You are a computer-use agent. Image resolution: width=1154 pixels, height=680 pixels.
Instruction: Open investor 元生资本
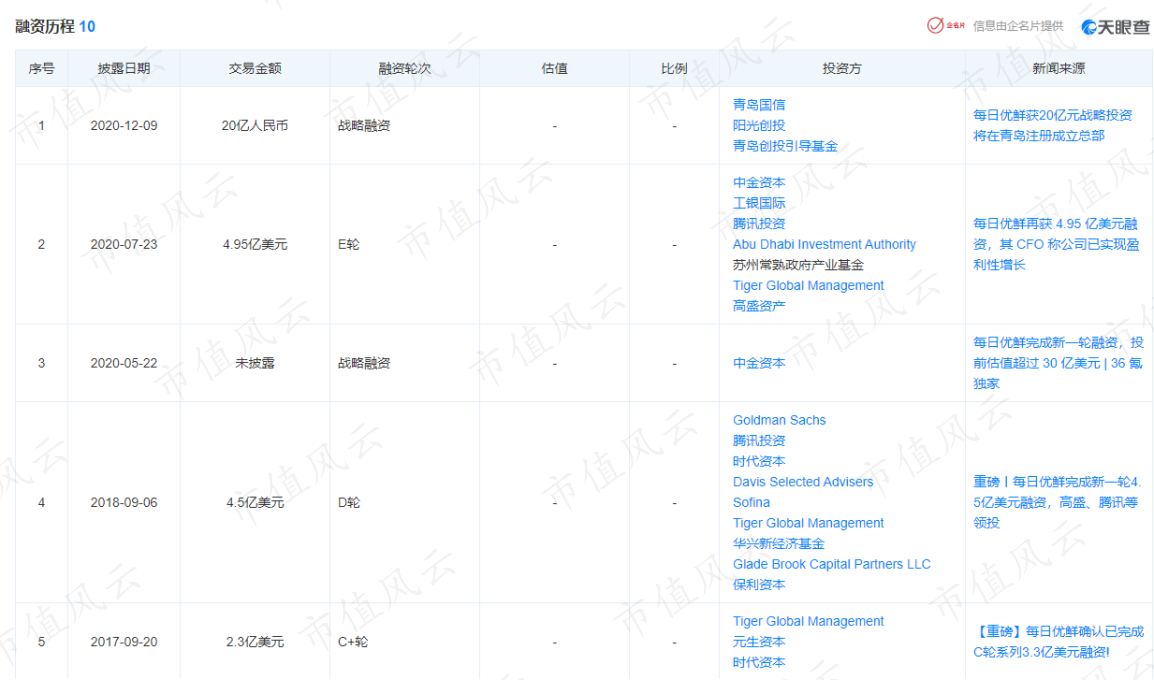(x=759, y=642)
